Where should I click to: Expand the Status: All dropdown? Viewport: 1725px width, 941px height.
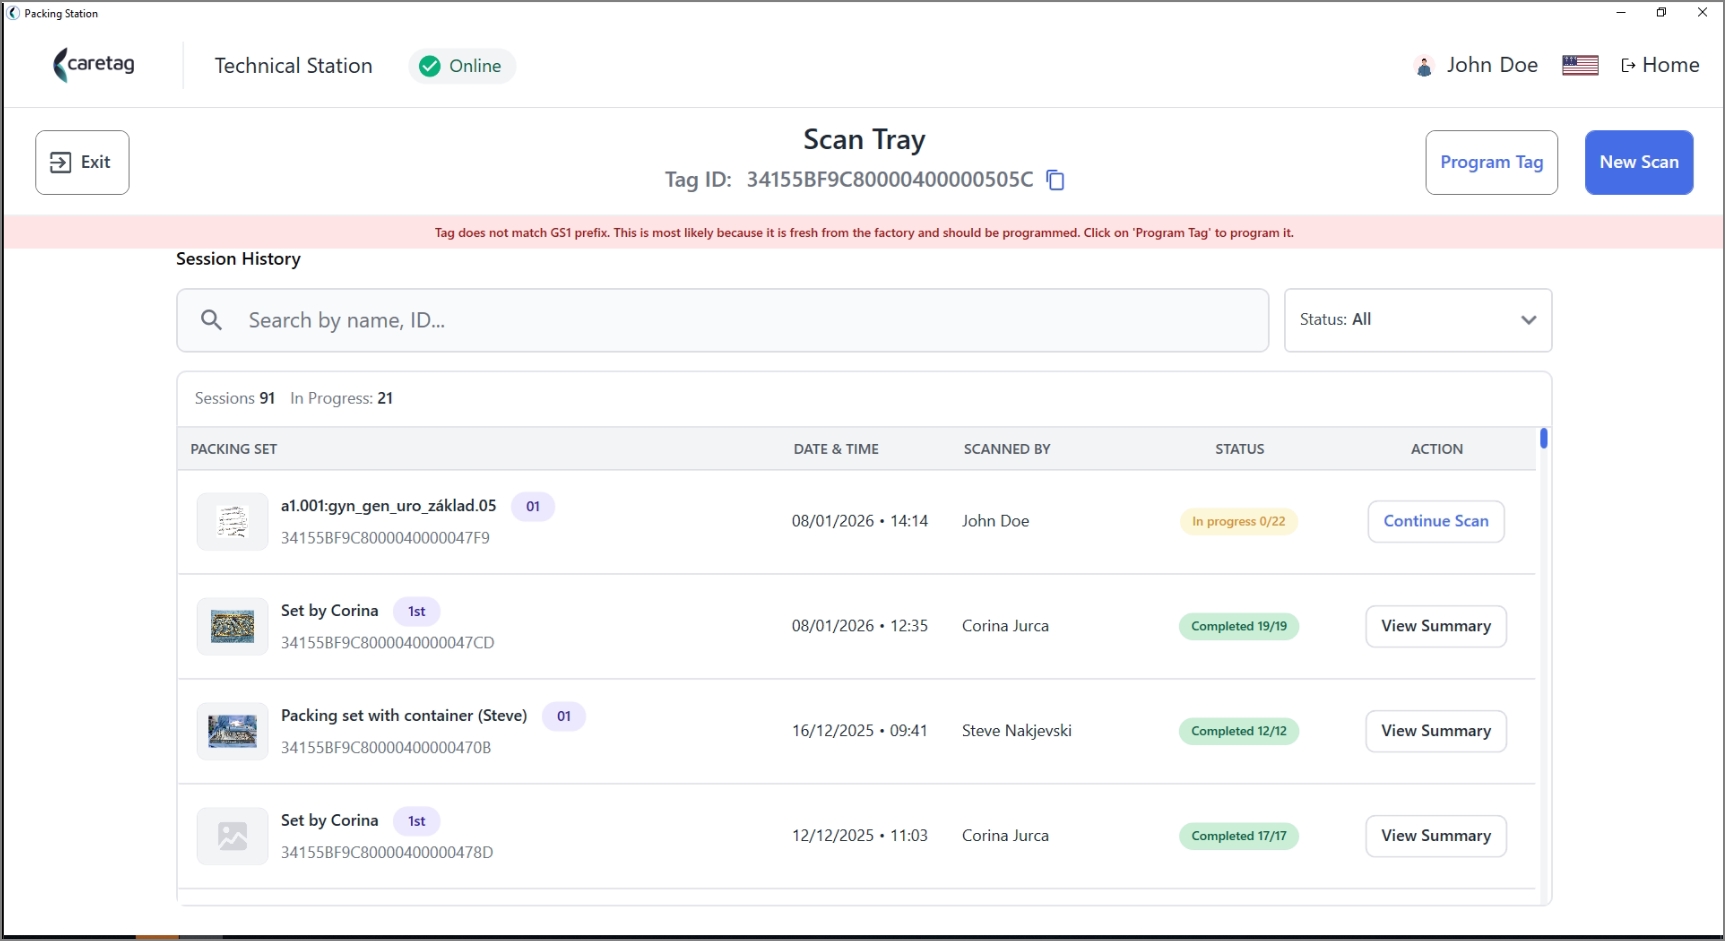coord(1417,320)
